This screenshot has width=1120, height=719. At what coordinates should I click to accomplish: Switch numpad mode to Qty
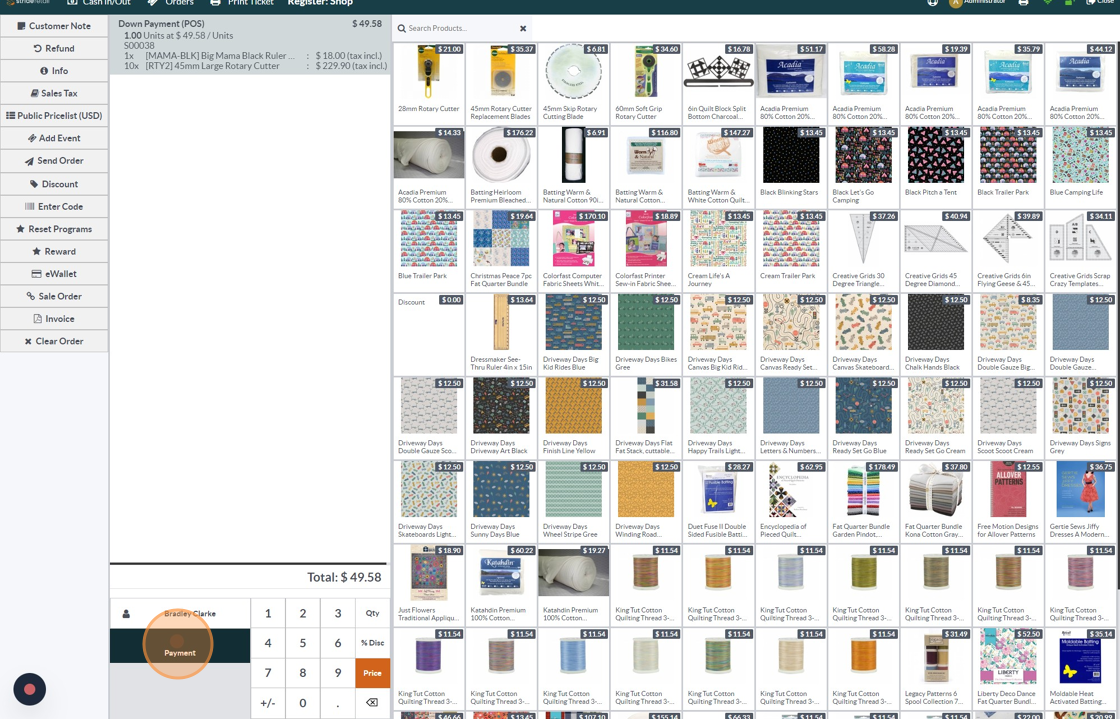click(x=373, y=613)
